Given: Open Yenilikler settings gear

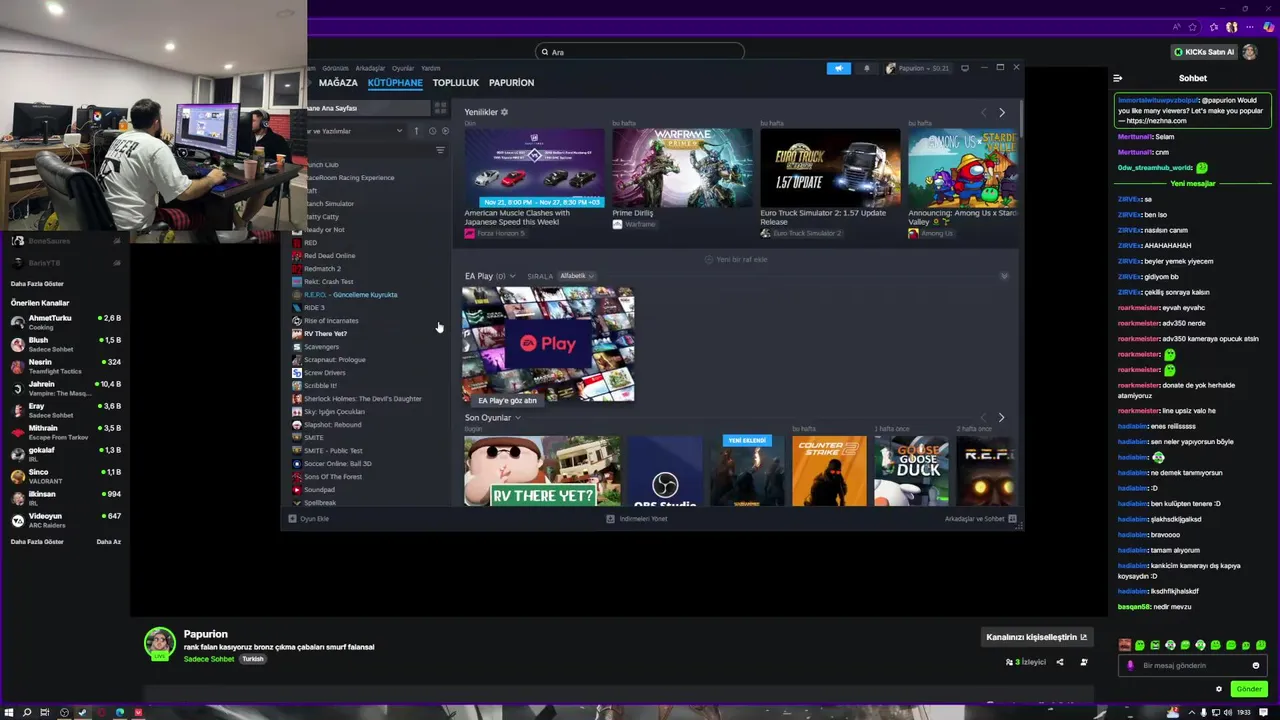Looking at the screenshot, I should tap(504, 112).
